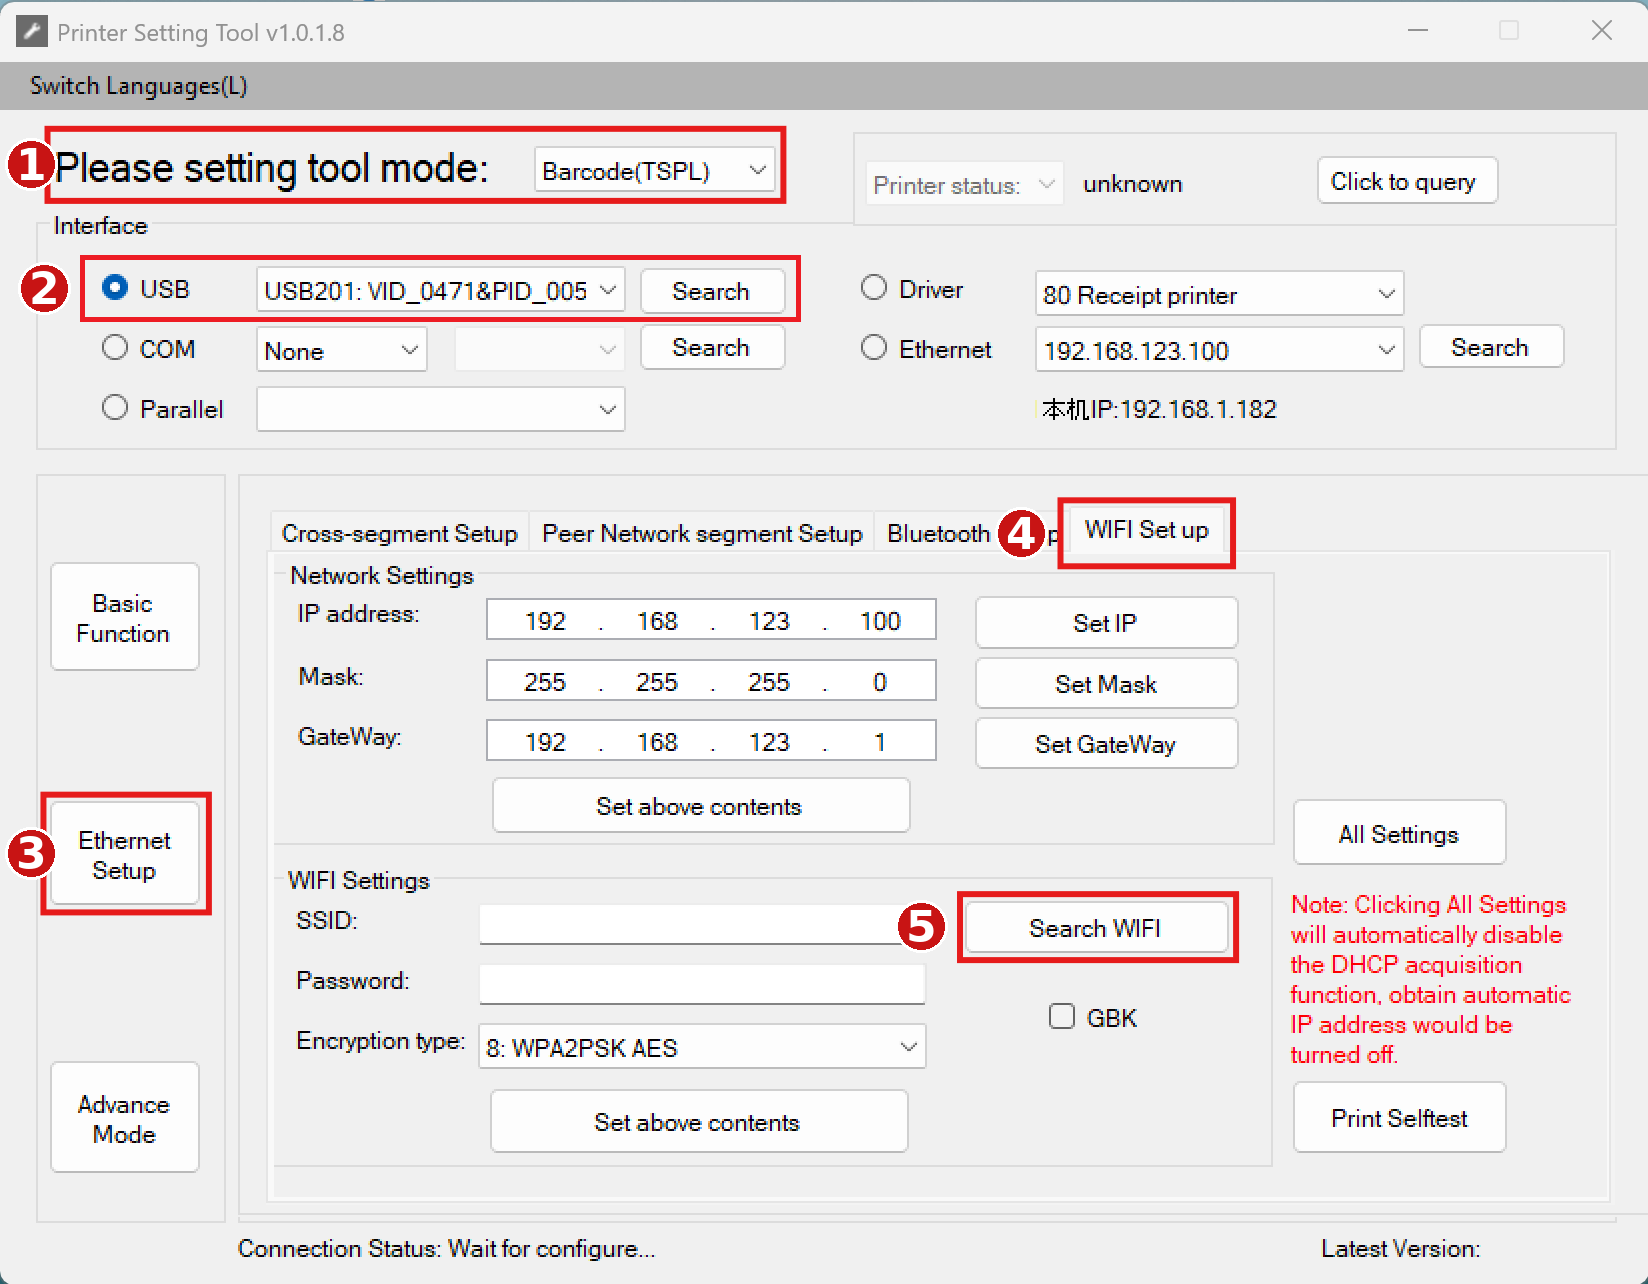This screenshot has height=1284, width=1648.
Task: Click the Set IP button
Action: tap(1106, 623)
